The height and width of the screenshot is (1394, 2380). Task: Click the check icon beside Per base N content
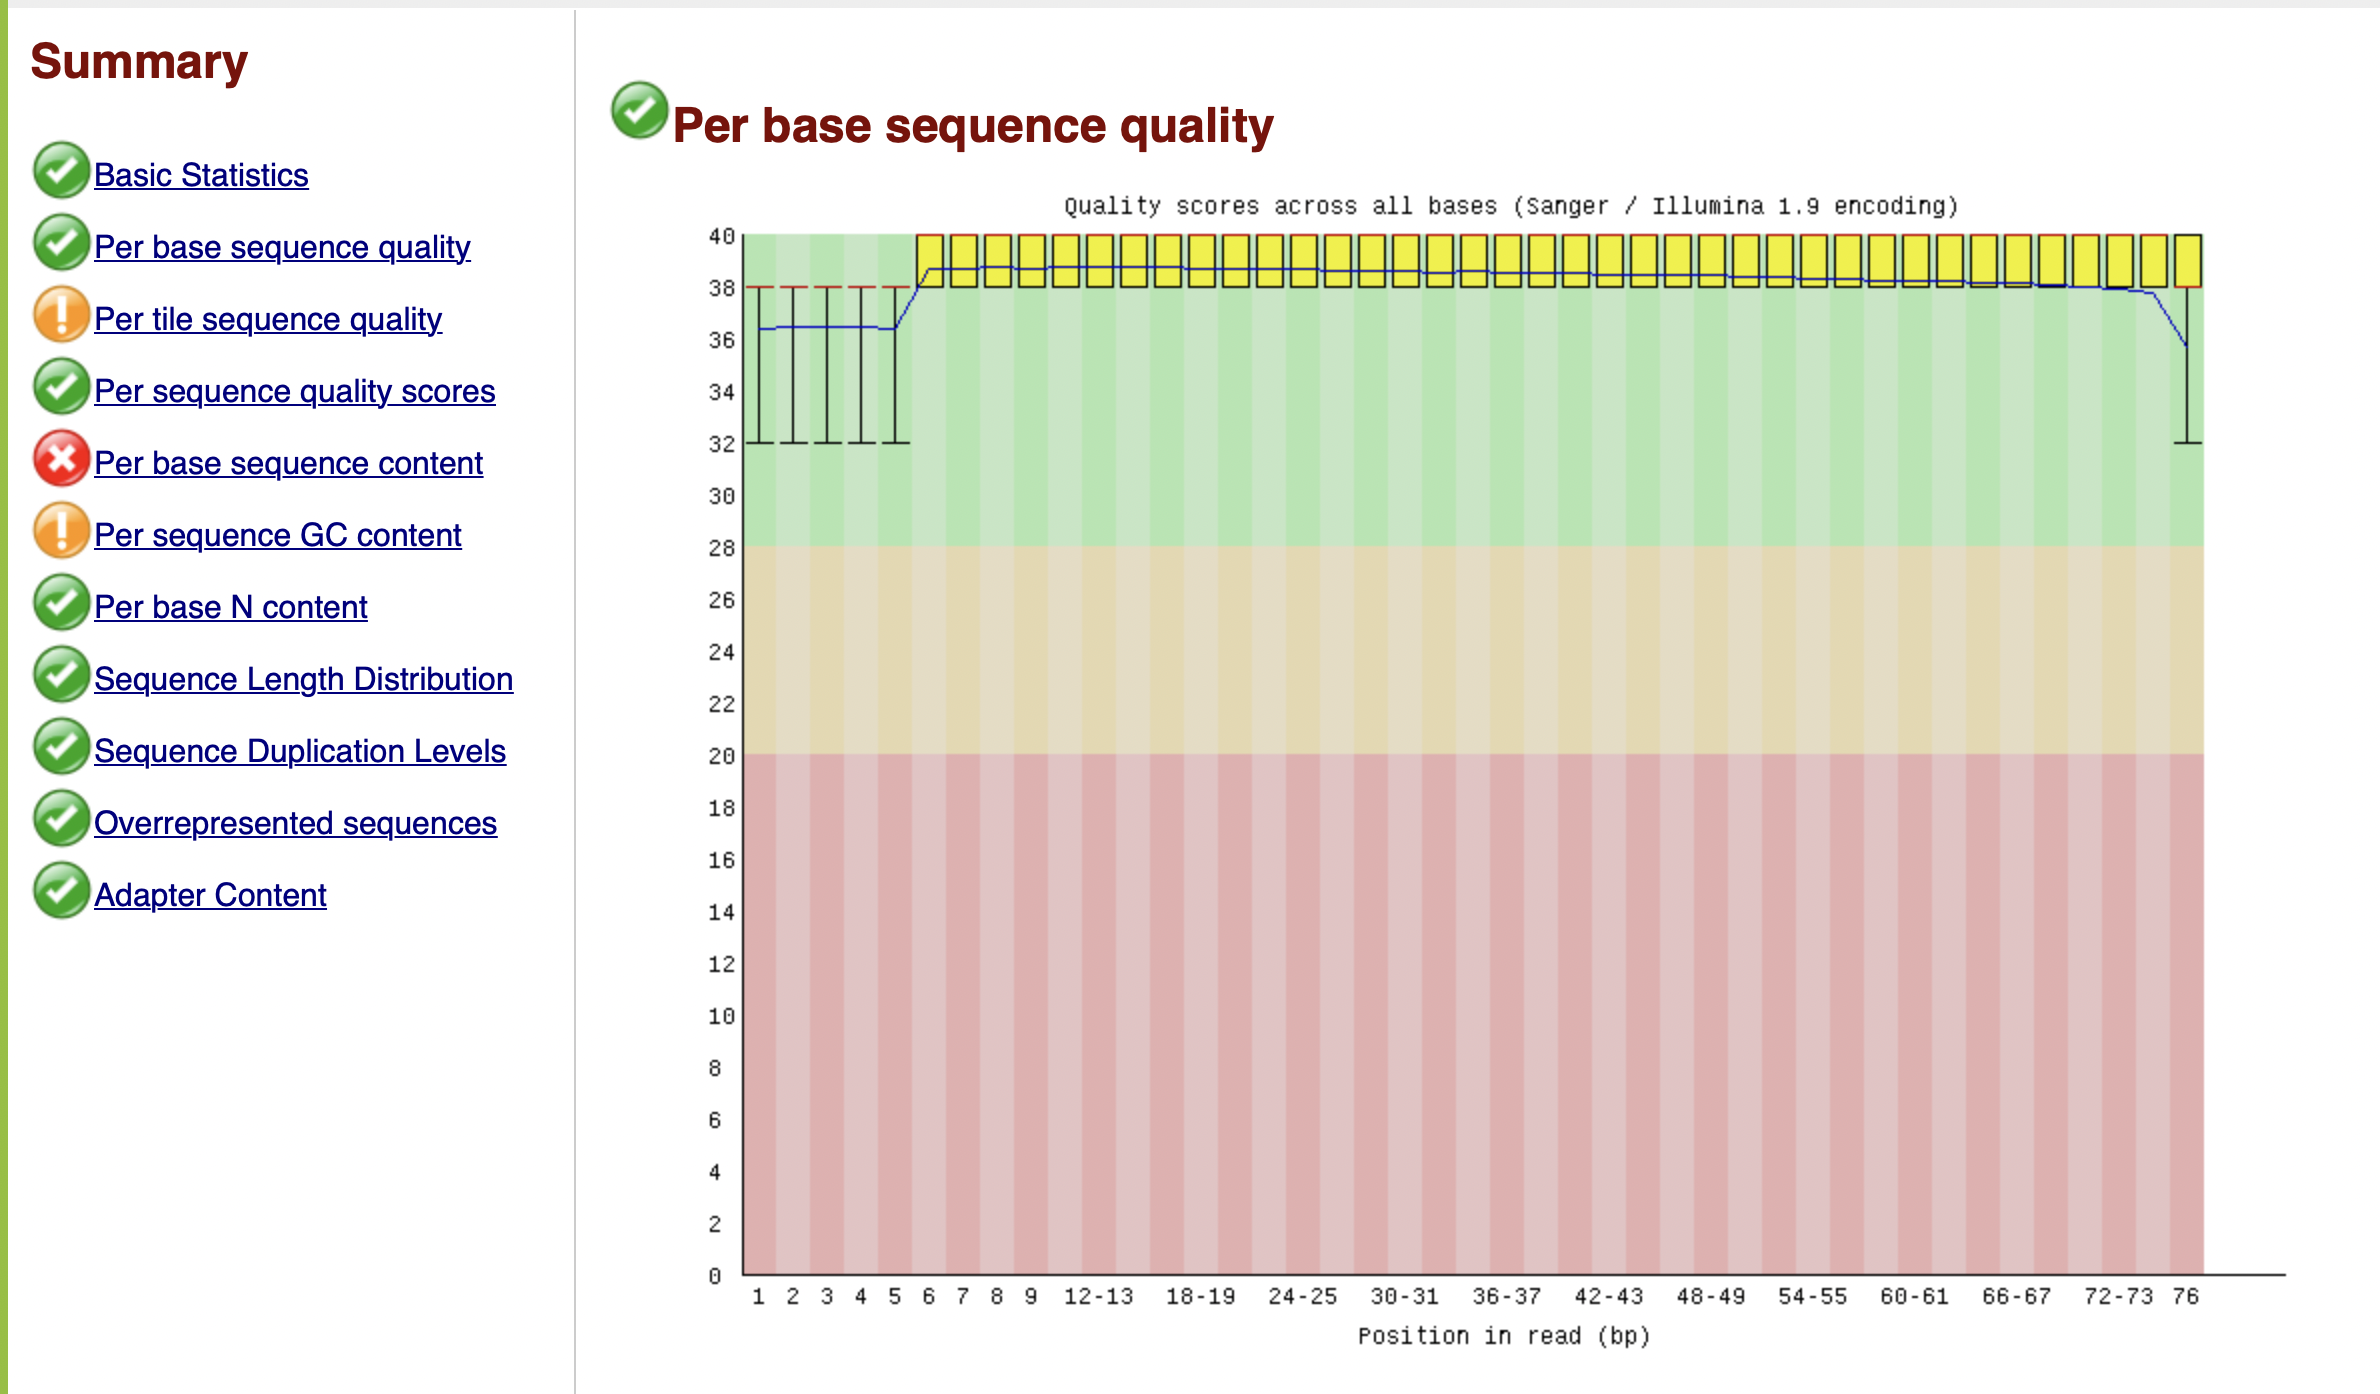(x=61, y=603)
